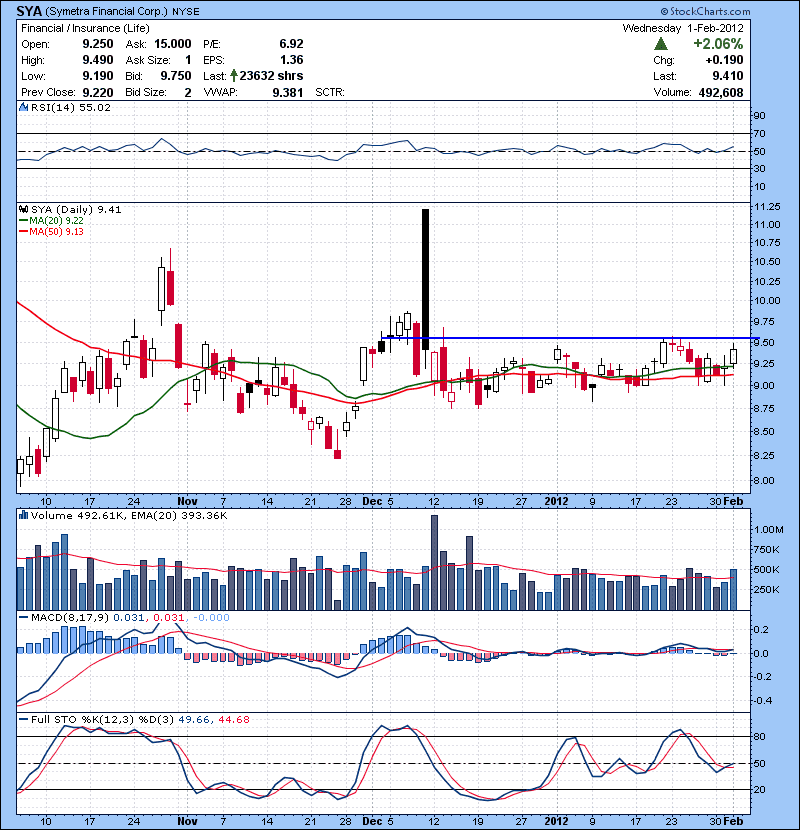Image resolution: width=800 pixels, height=830 pixels.
Task: Click the green MA(20) legend line marker
Action: tap(23, 221)
